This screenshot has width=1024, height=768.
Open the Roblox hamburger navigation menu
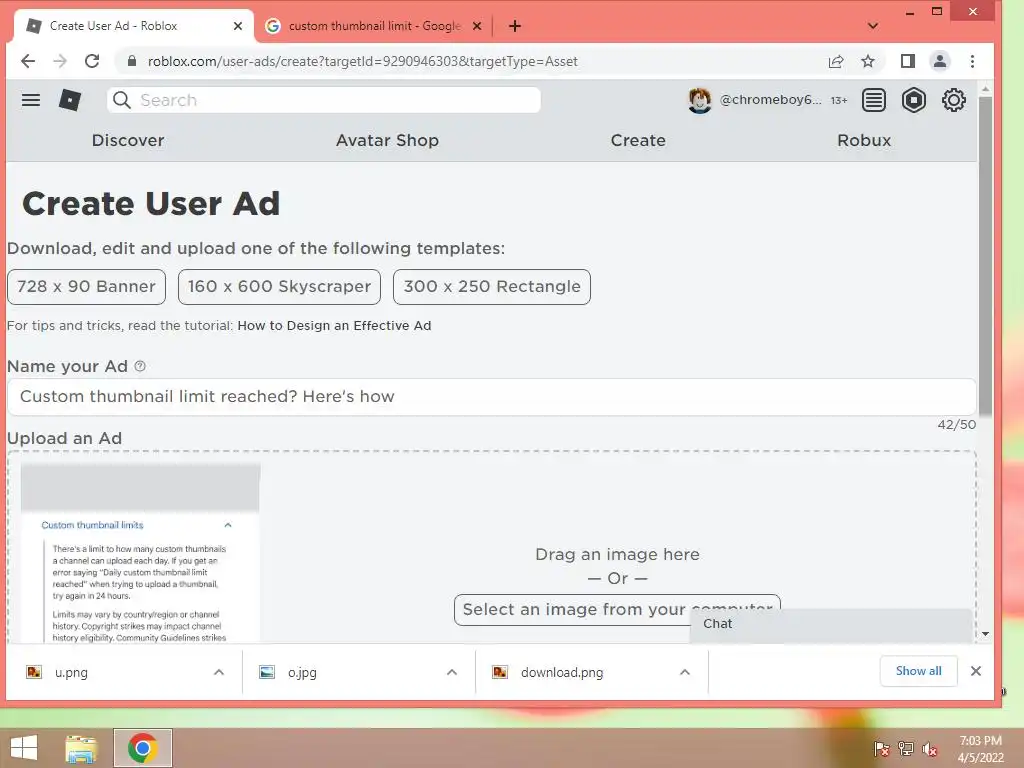(x=31, y=100)
